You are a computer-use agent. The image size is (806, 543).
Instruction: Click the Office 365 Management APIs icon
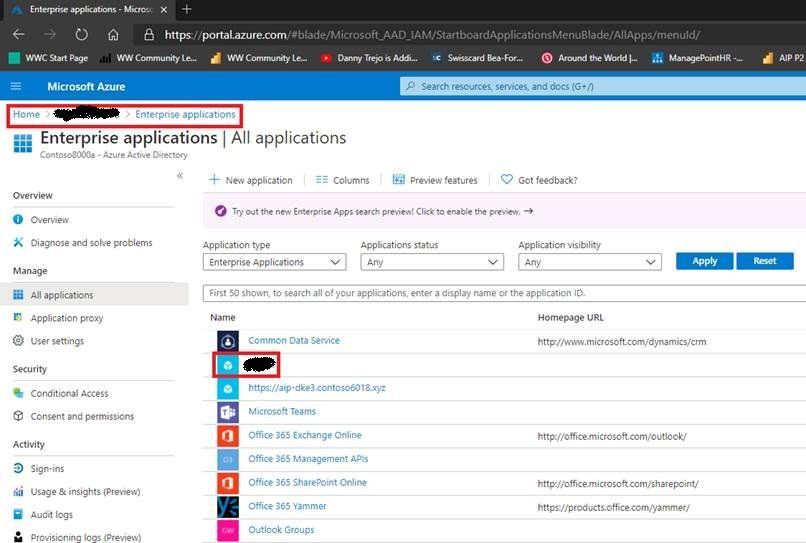pos(228,459)
